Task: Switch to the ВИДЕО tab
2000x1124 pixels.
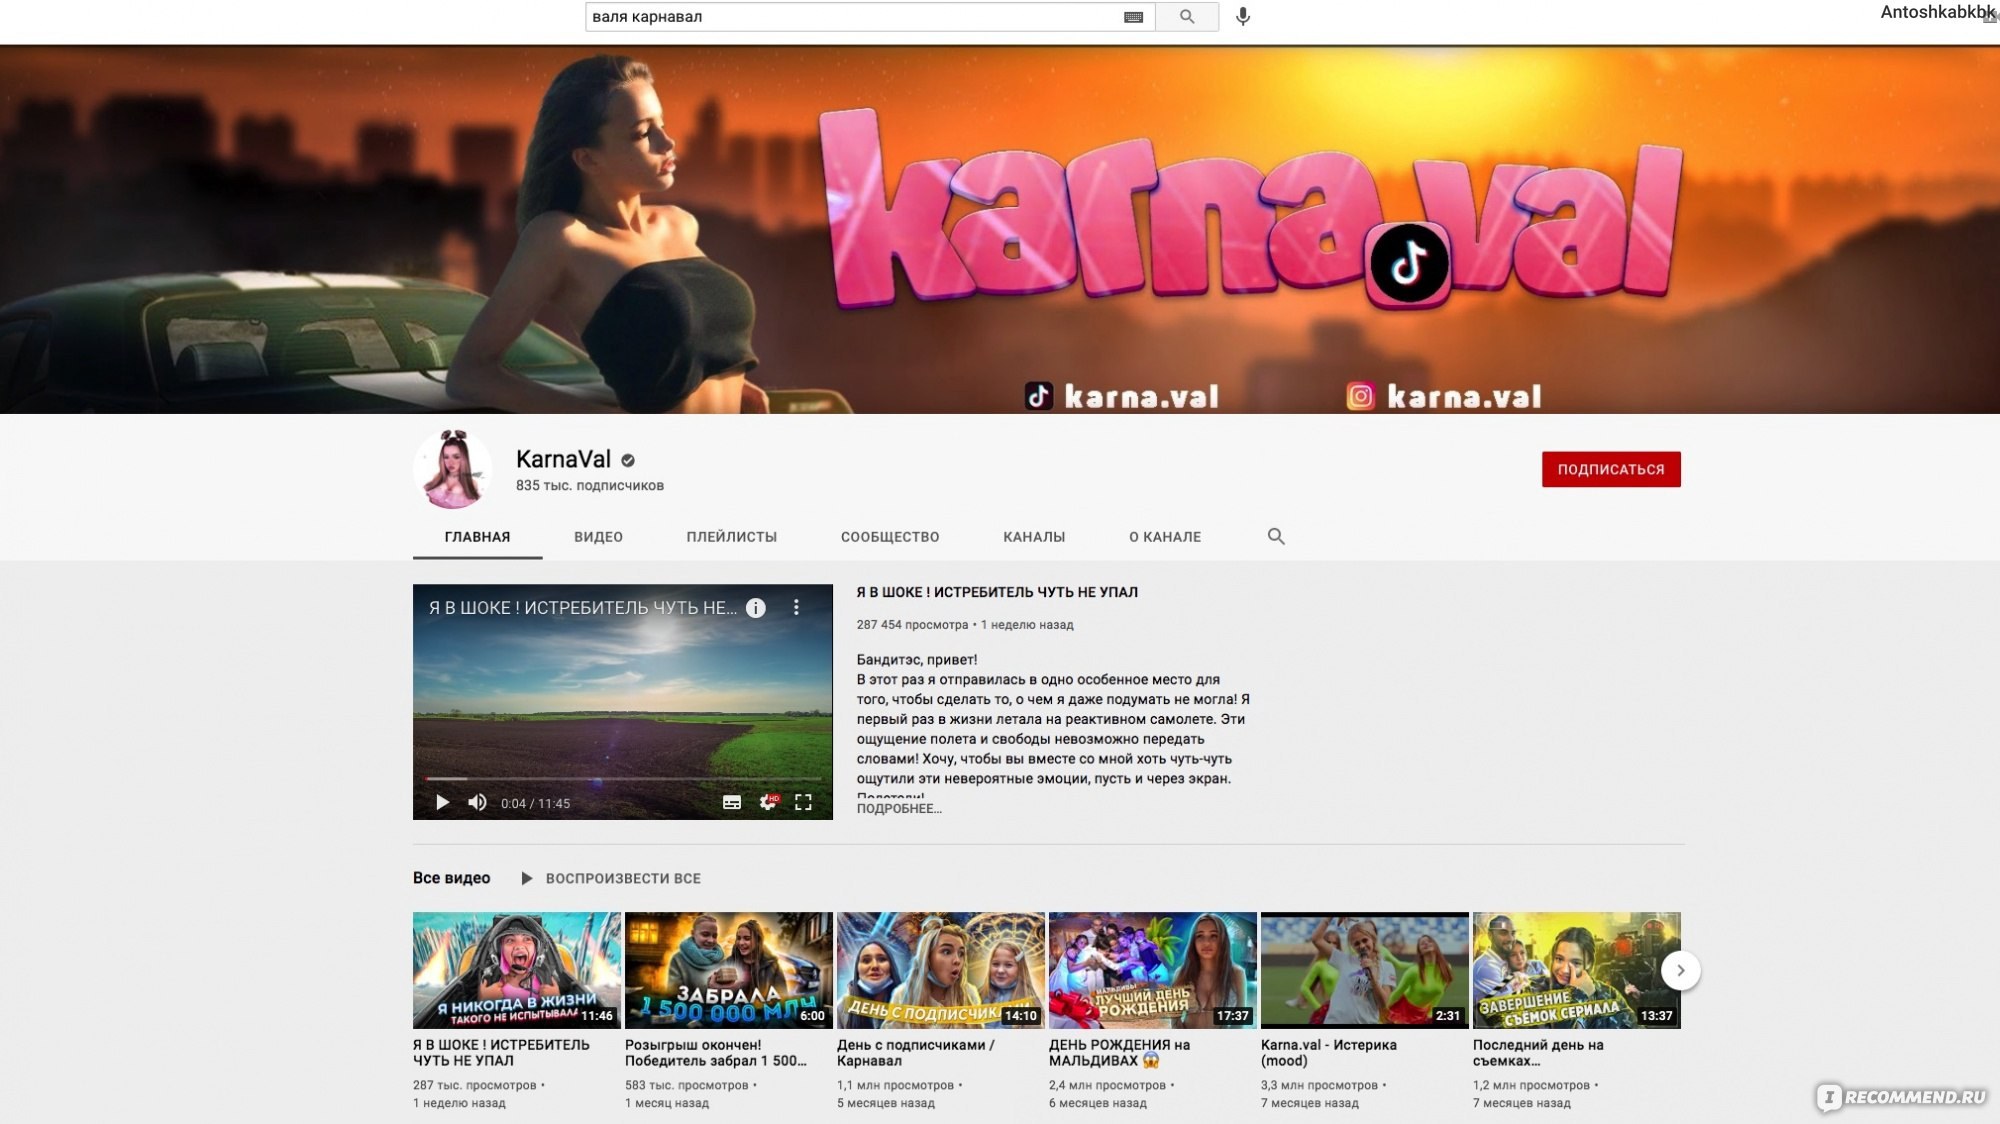Action: click(598, 537)
